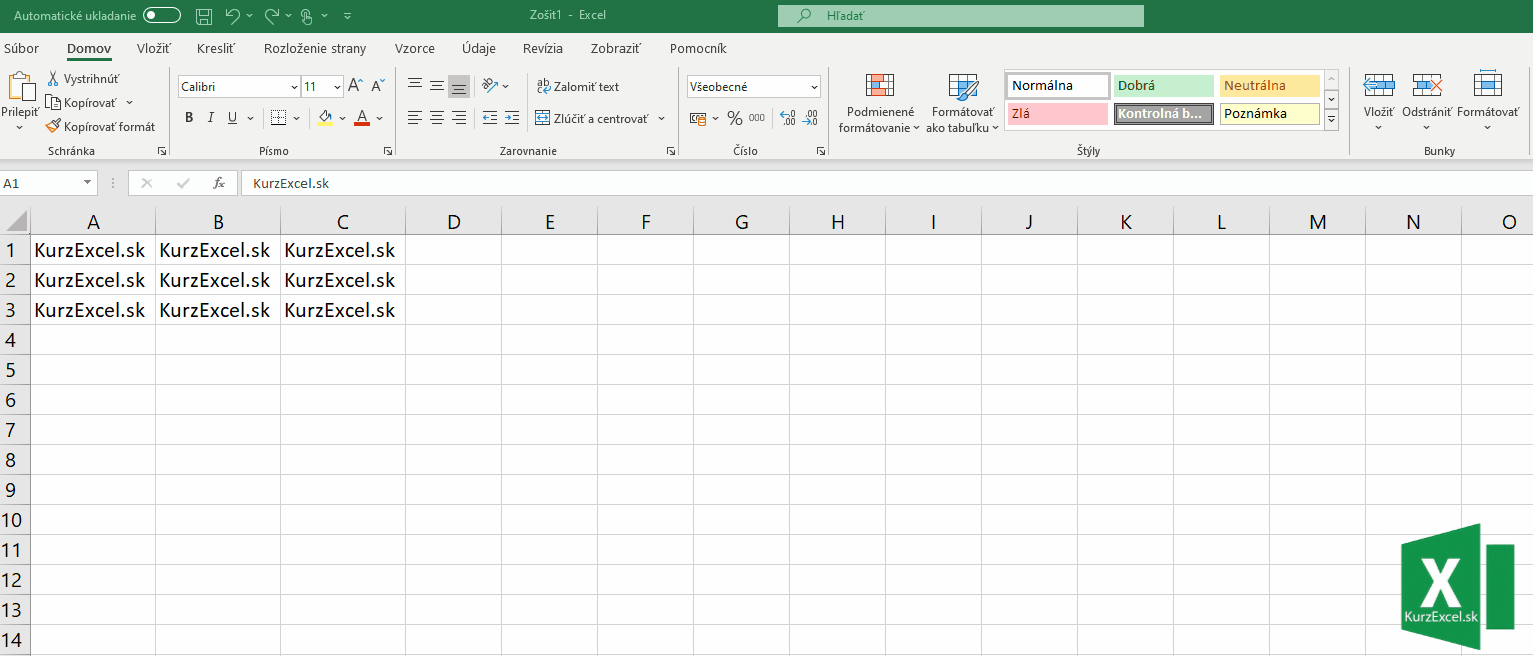Screen dimensions: 1533x656
Task: Apply yellow fill color bucket
Action: pyautogui.click(x=325, y=118)
